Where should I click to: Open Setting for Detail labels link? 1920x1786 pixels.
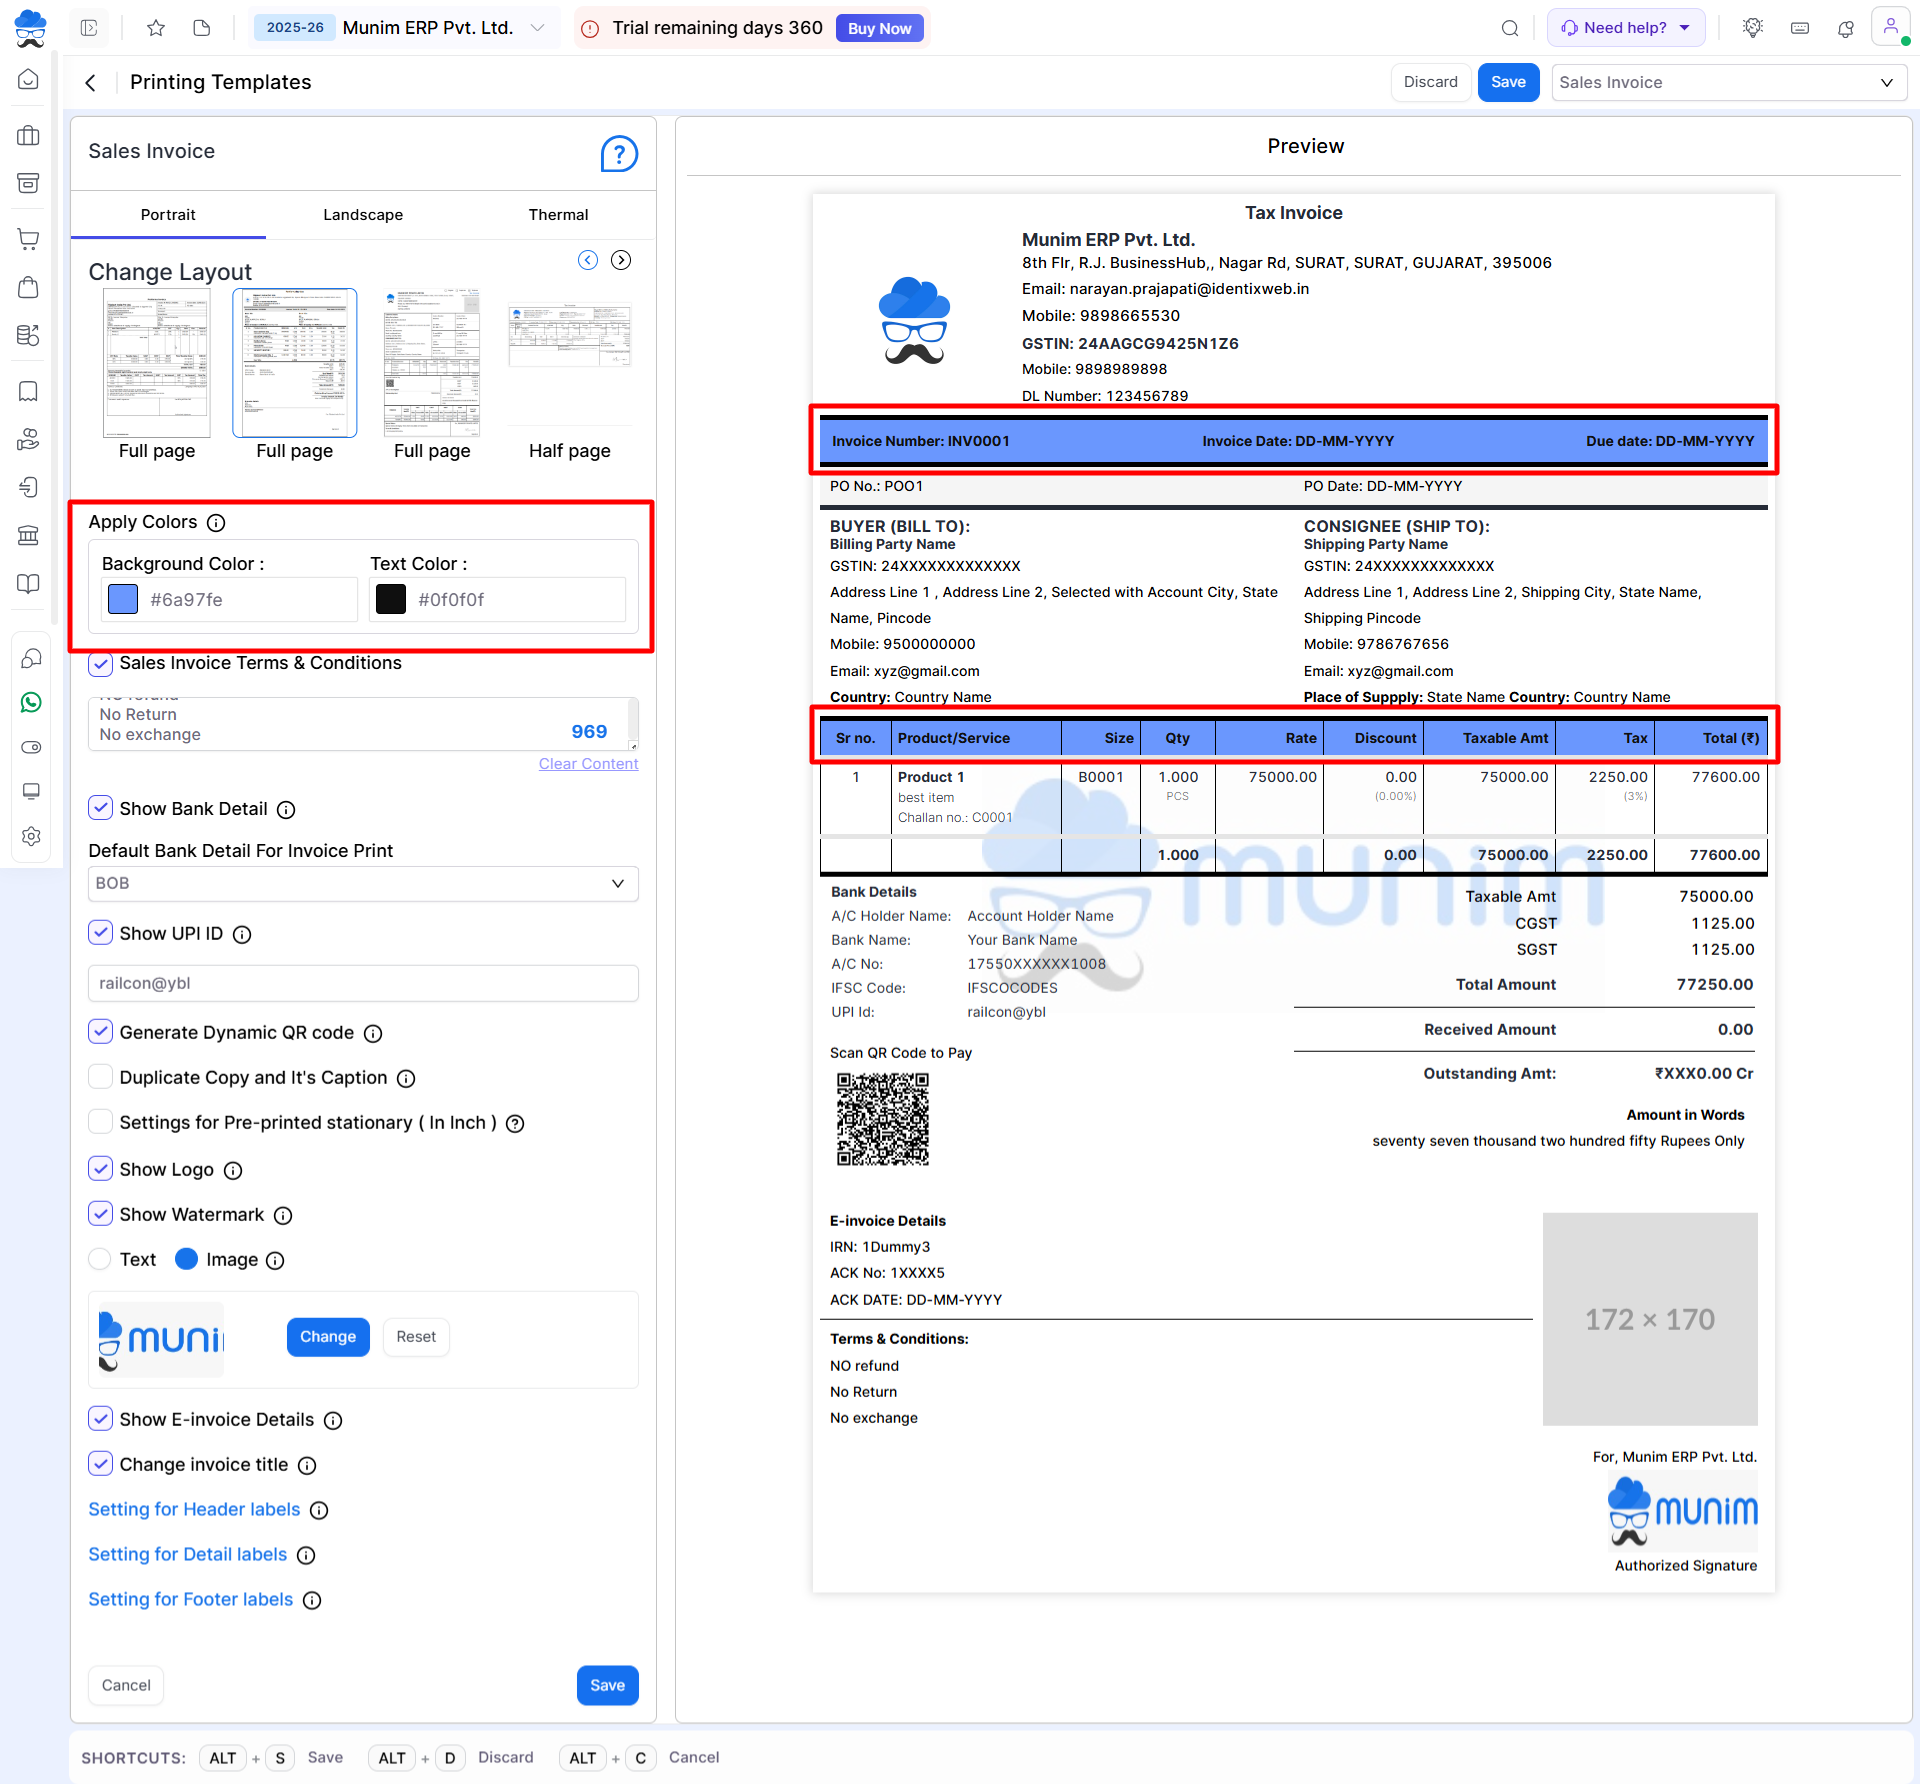point(188,1555)
